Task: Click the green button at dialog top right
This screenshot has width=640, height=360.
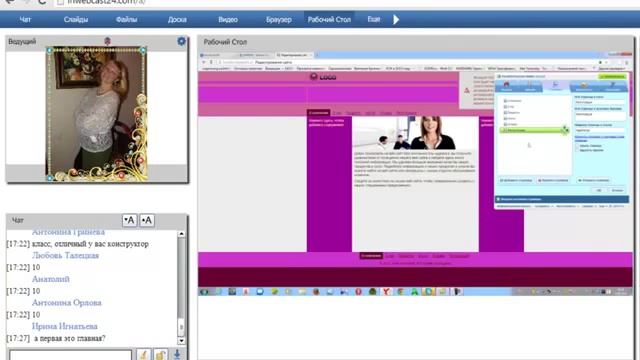Action: point(612,77)
